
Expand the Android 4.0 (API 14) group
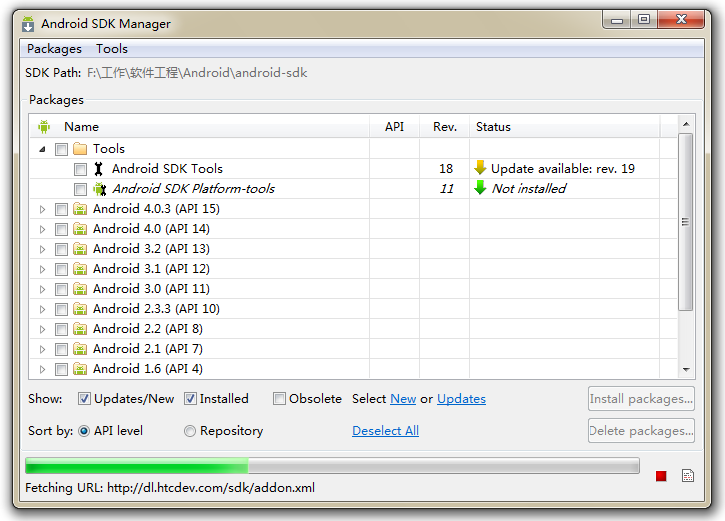point(43,229)
